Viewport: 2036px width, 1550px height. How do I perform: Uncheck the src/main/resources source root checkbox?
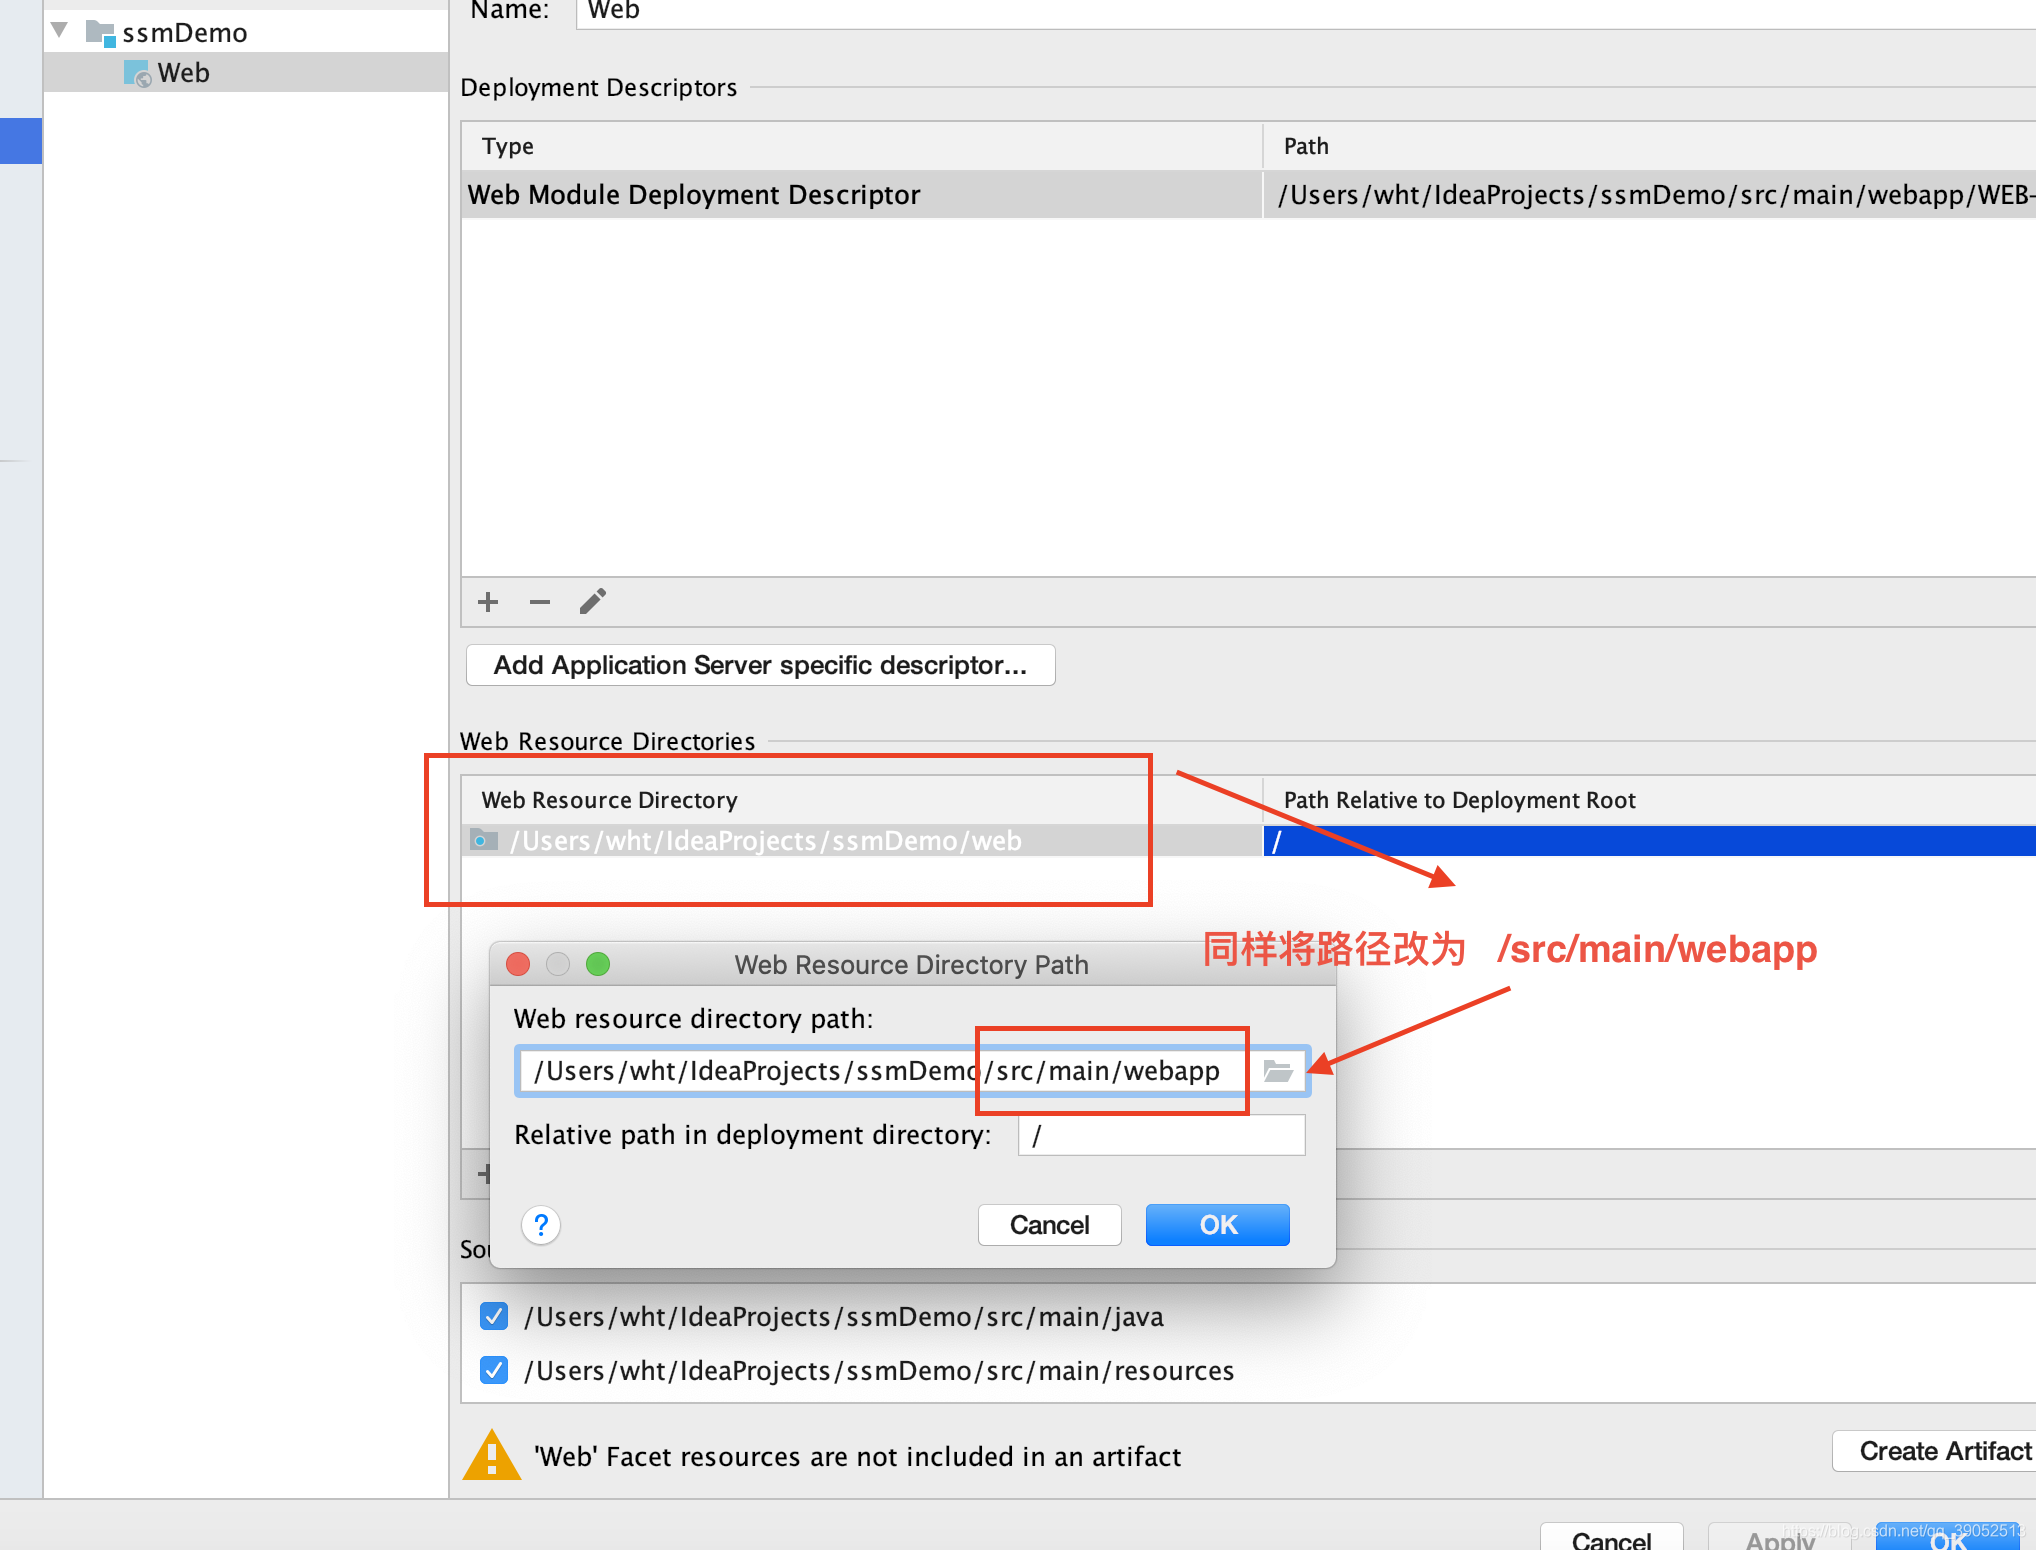tap(494, 1370)
